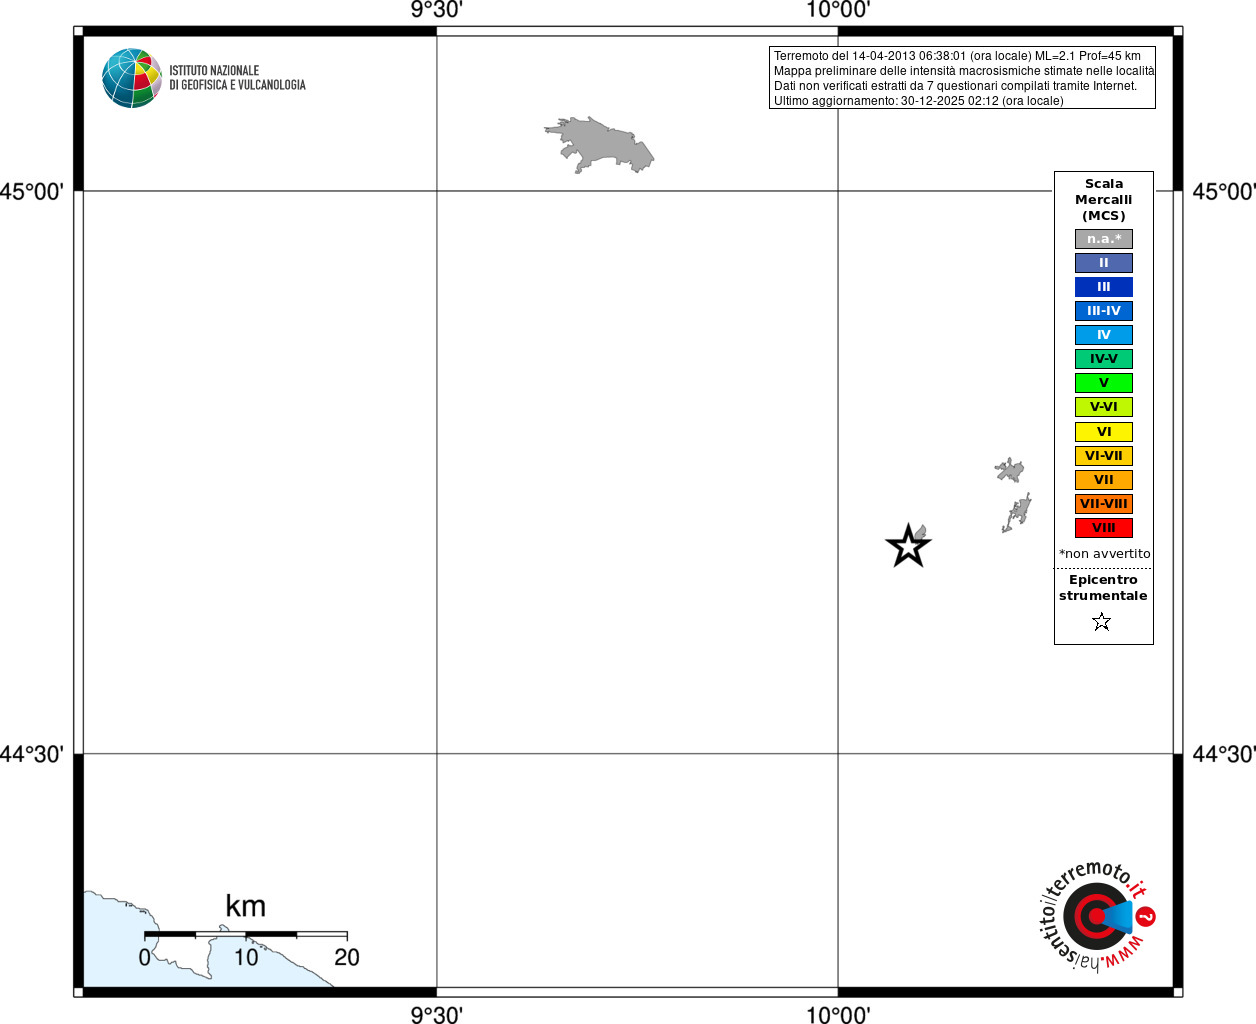
Task: Click the 'Ultimo aggiornamento' timestamp line
Action: (x=919, y=101)
